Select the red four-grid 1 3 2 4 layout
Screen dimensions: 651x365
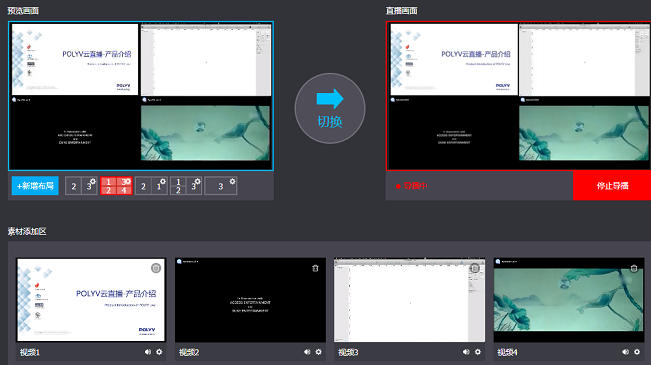click(116, 186)
